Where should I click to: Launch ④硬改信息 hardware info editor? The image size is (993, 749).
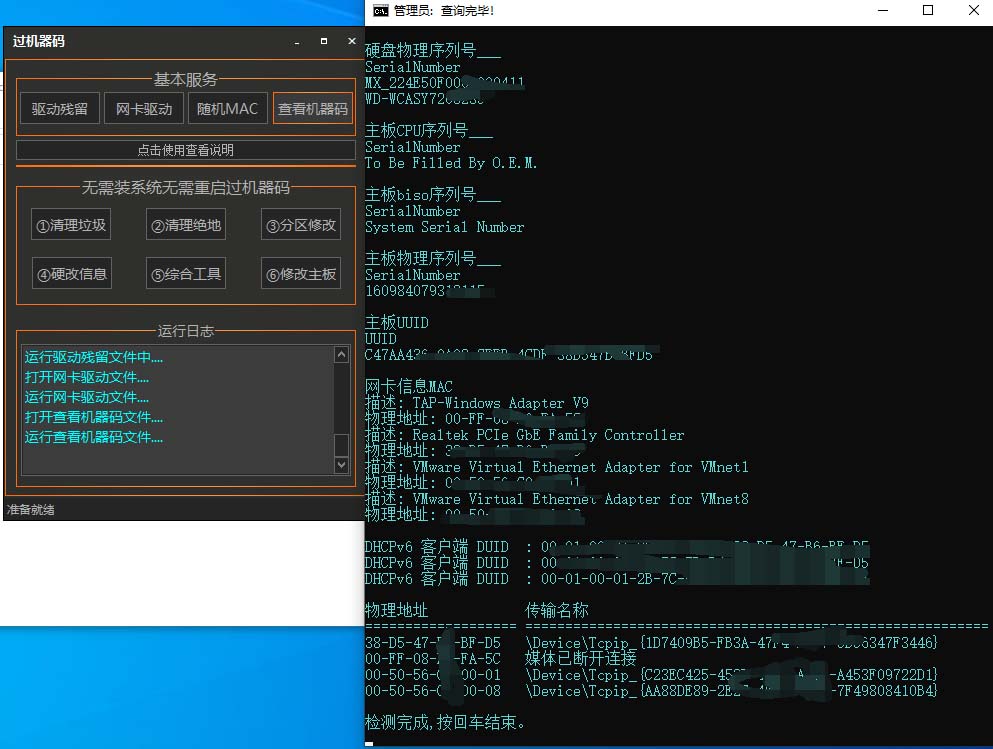tap(71, 272)
